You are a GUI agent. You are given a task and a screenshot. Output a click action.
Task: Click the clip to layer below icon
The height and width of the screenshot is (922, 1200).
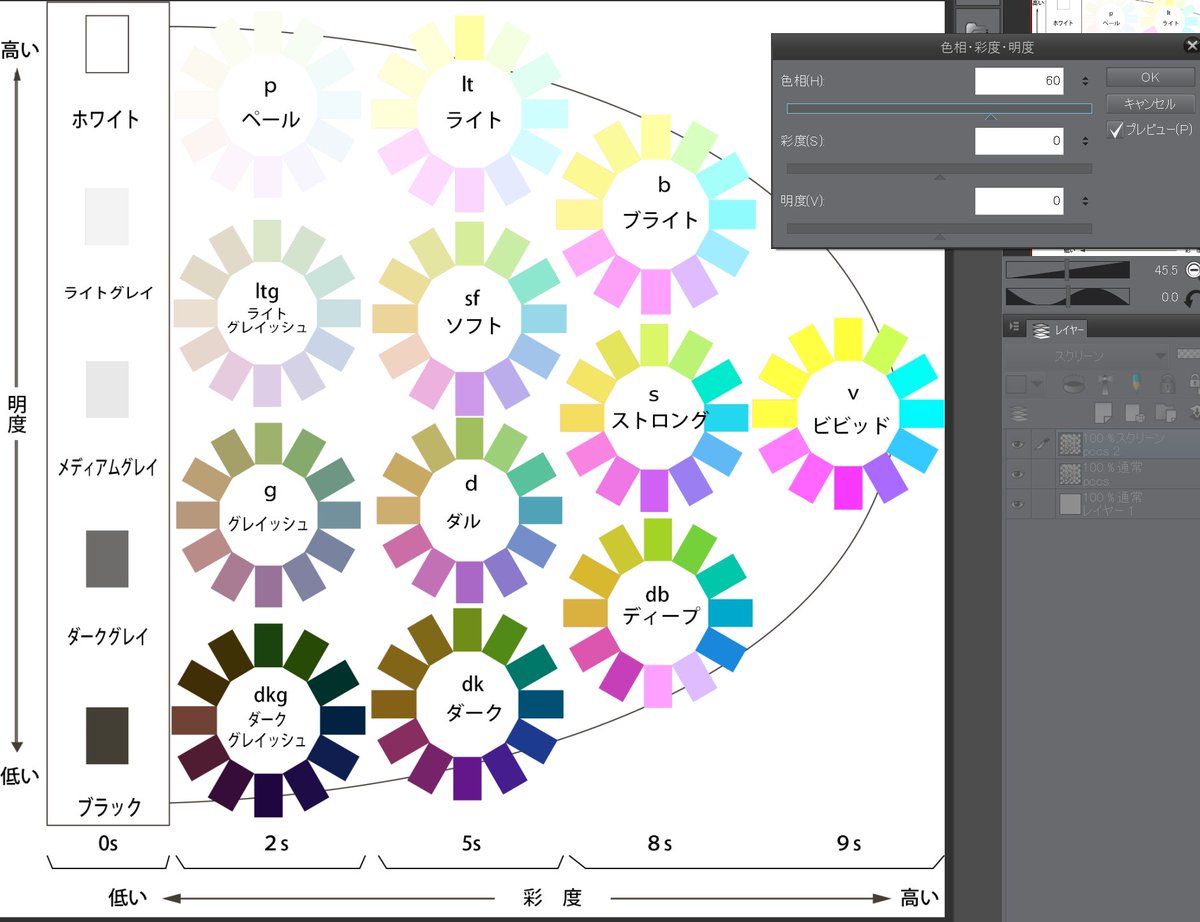coord(1074,384)
